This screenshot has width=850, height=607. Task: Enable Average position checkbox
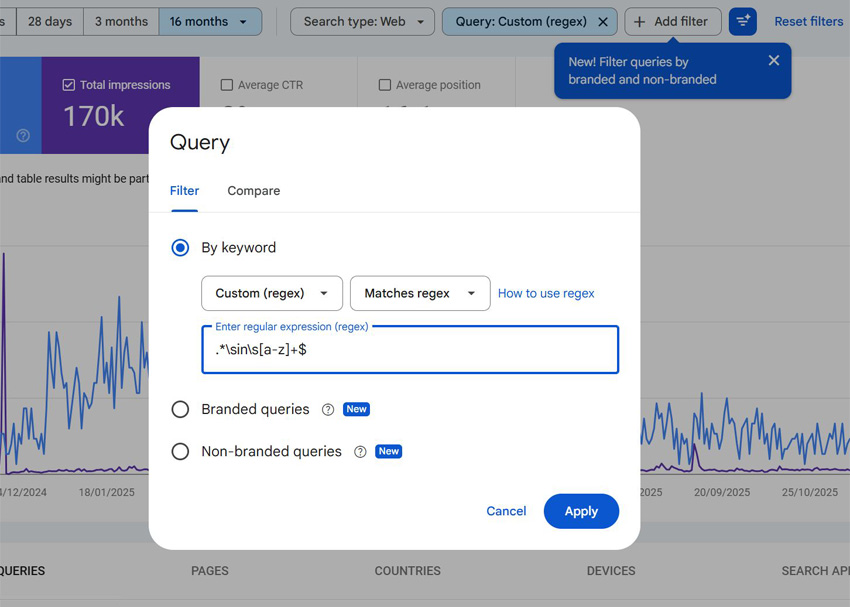(x=384, y=85)
